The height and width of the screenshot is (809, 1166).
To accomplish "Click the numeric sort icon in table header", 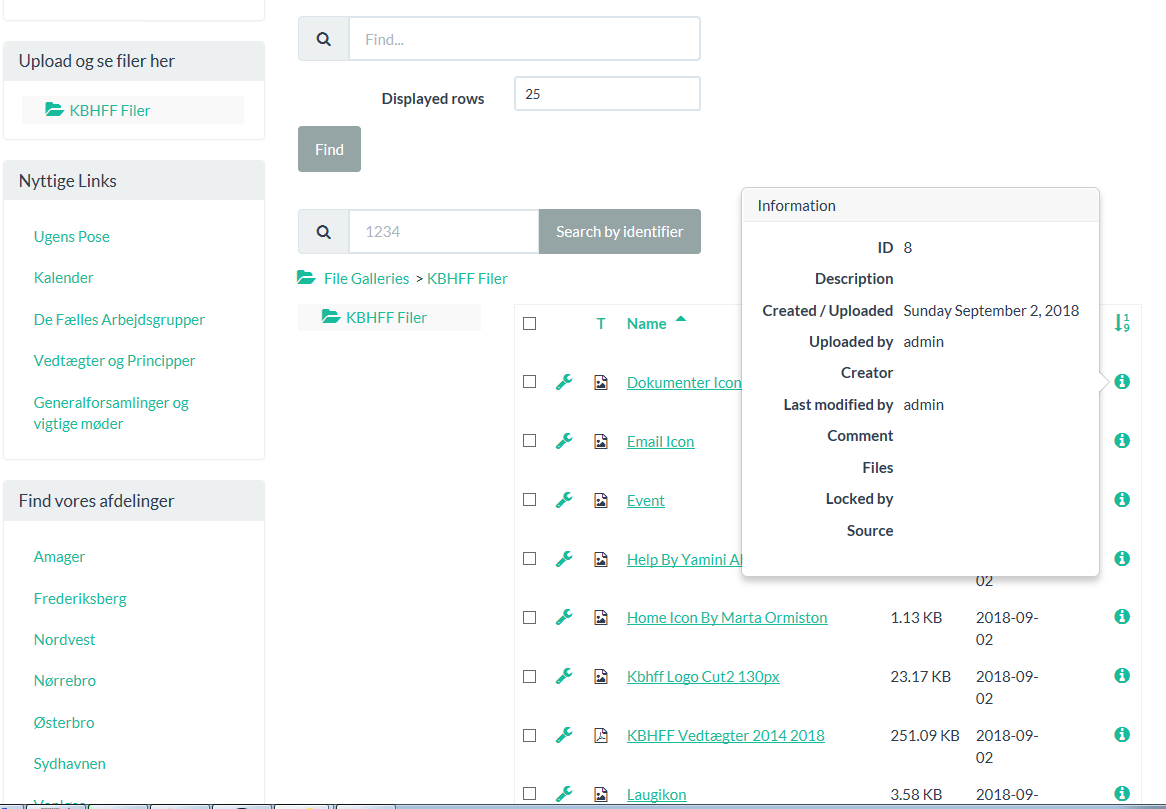I will pyautogui.click(x=1121, y=323).
